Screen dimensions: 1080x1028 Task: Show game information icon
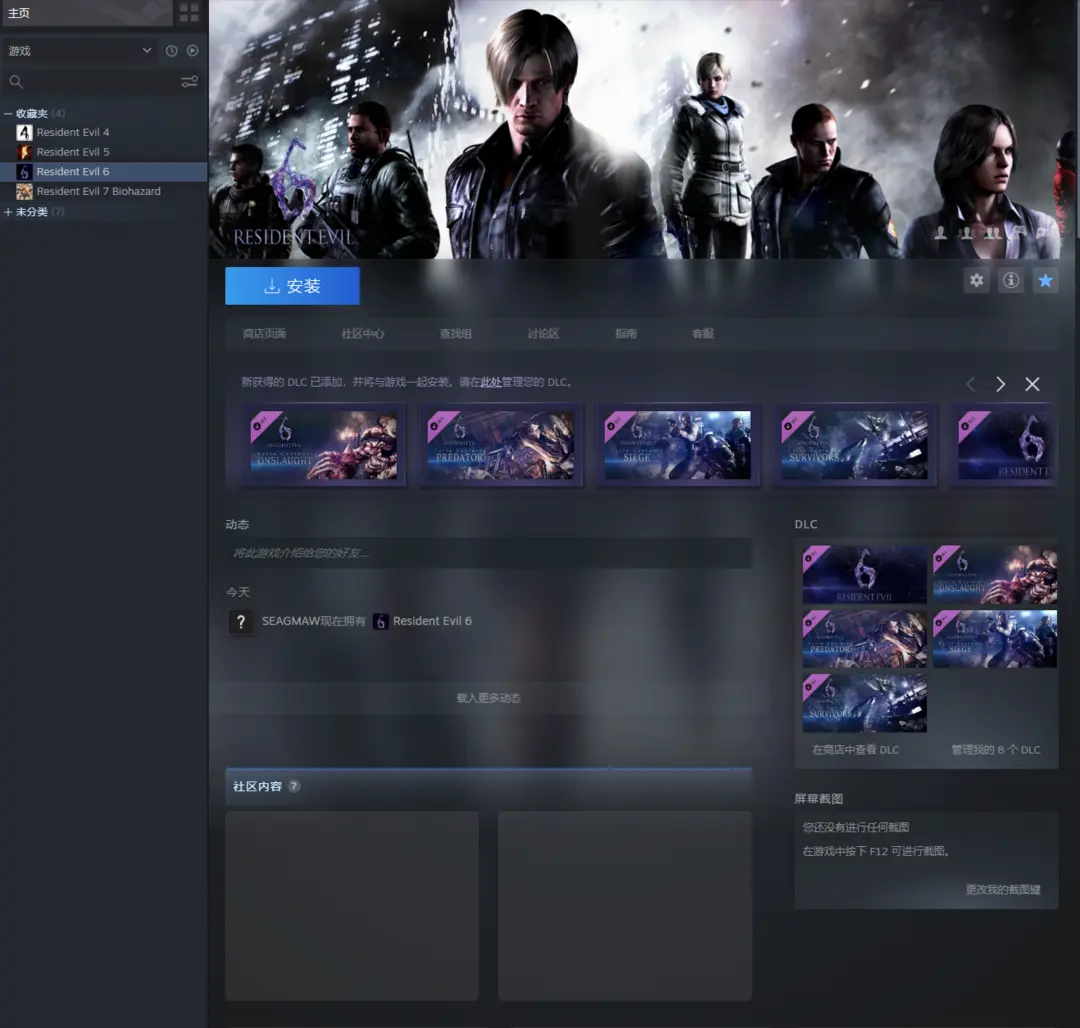pos(1011,280)
